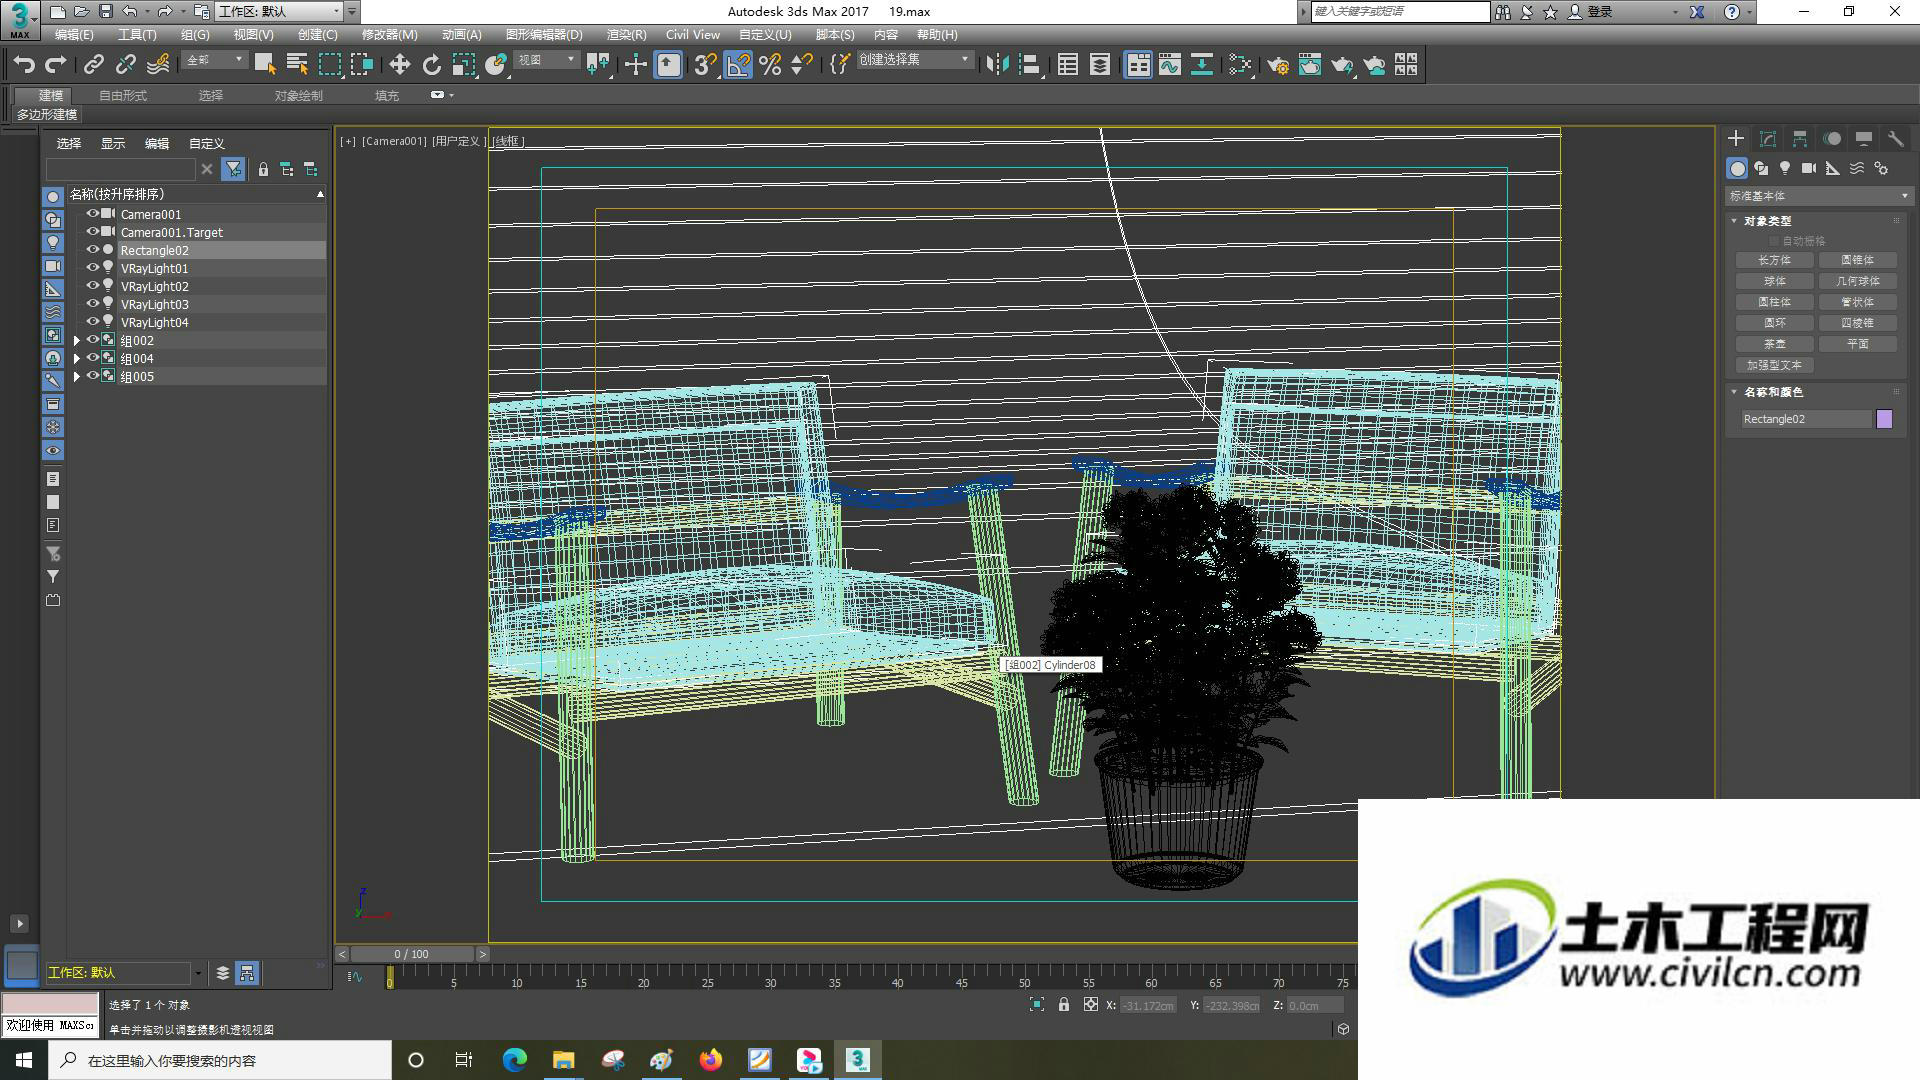Click the Render Production teapot icon
Screen dimensions: 1920x1080
click(1342, 65)
